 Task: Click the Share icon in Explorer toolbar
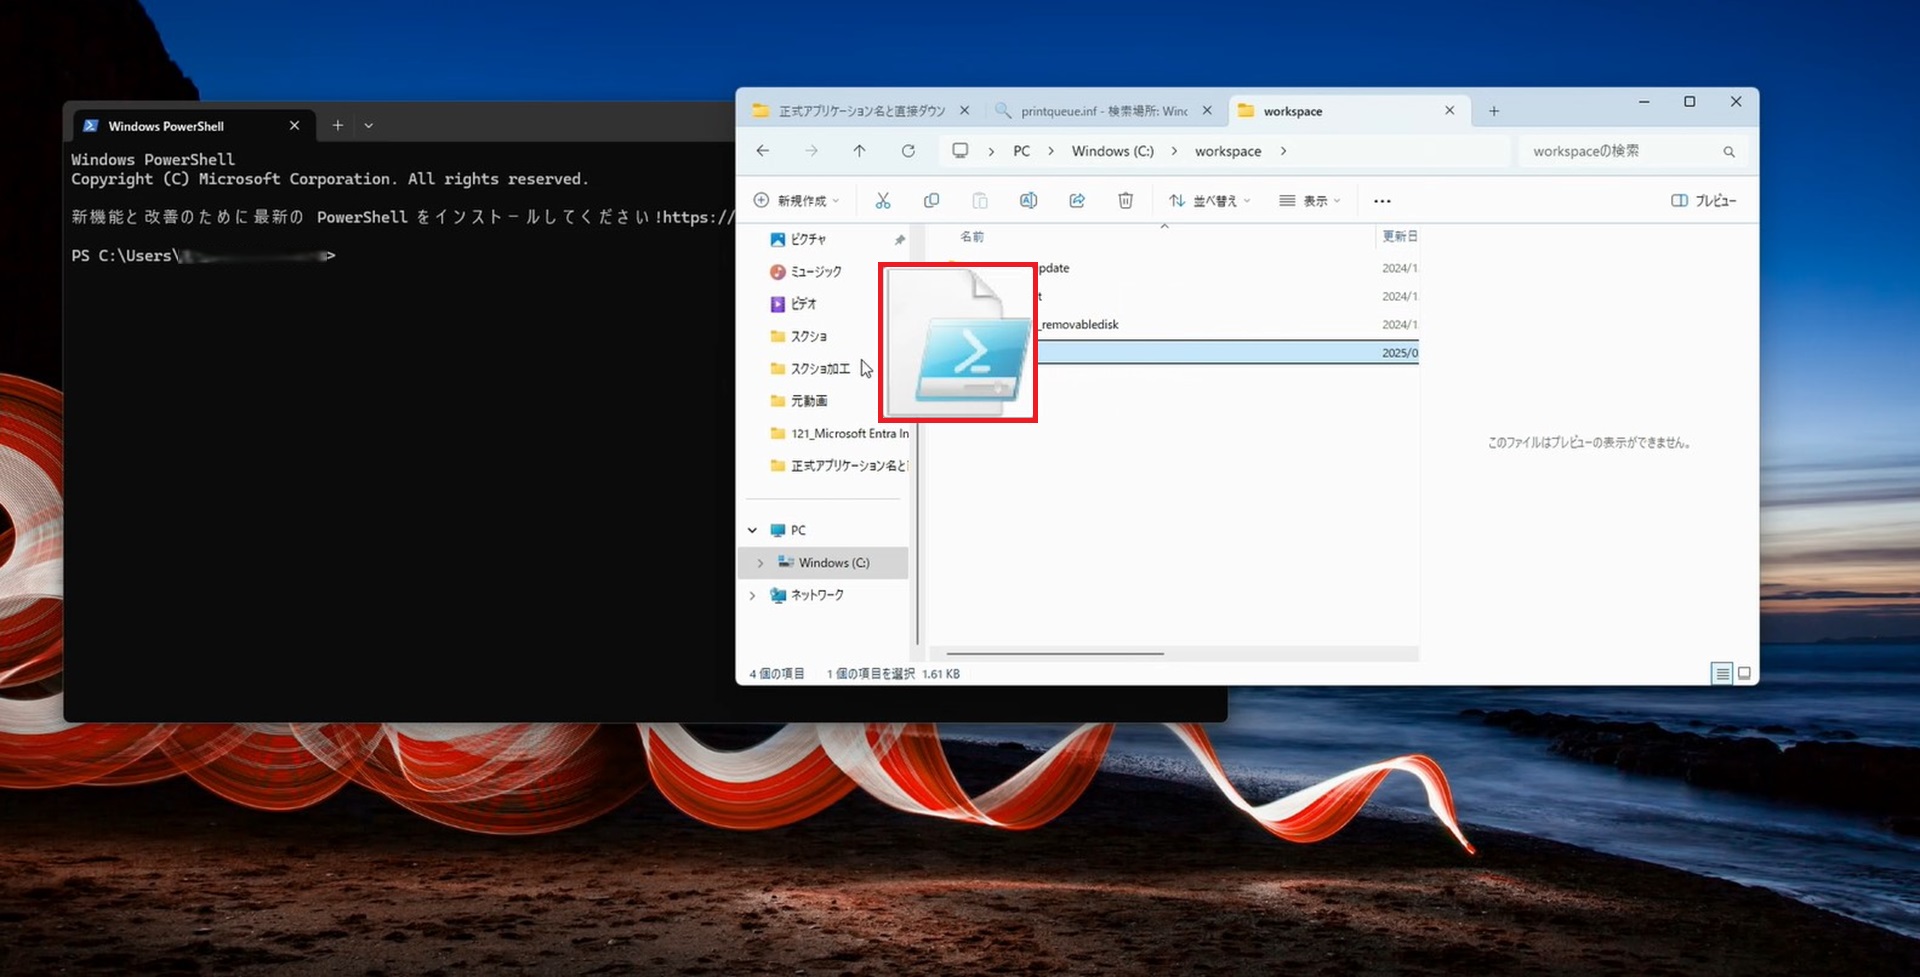click(x=1077, y=201)
